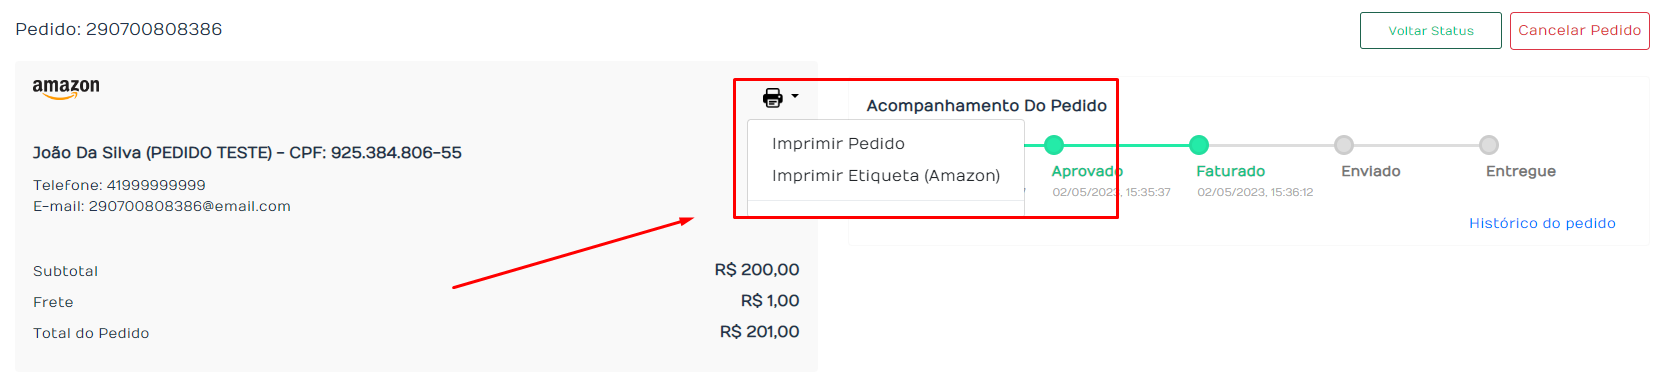
Task: Click the Faturado status circle
Action: click(1199, 145)
